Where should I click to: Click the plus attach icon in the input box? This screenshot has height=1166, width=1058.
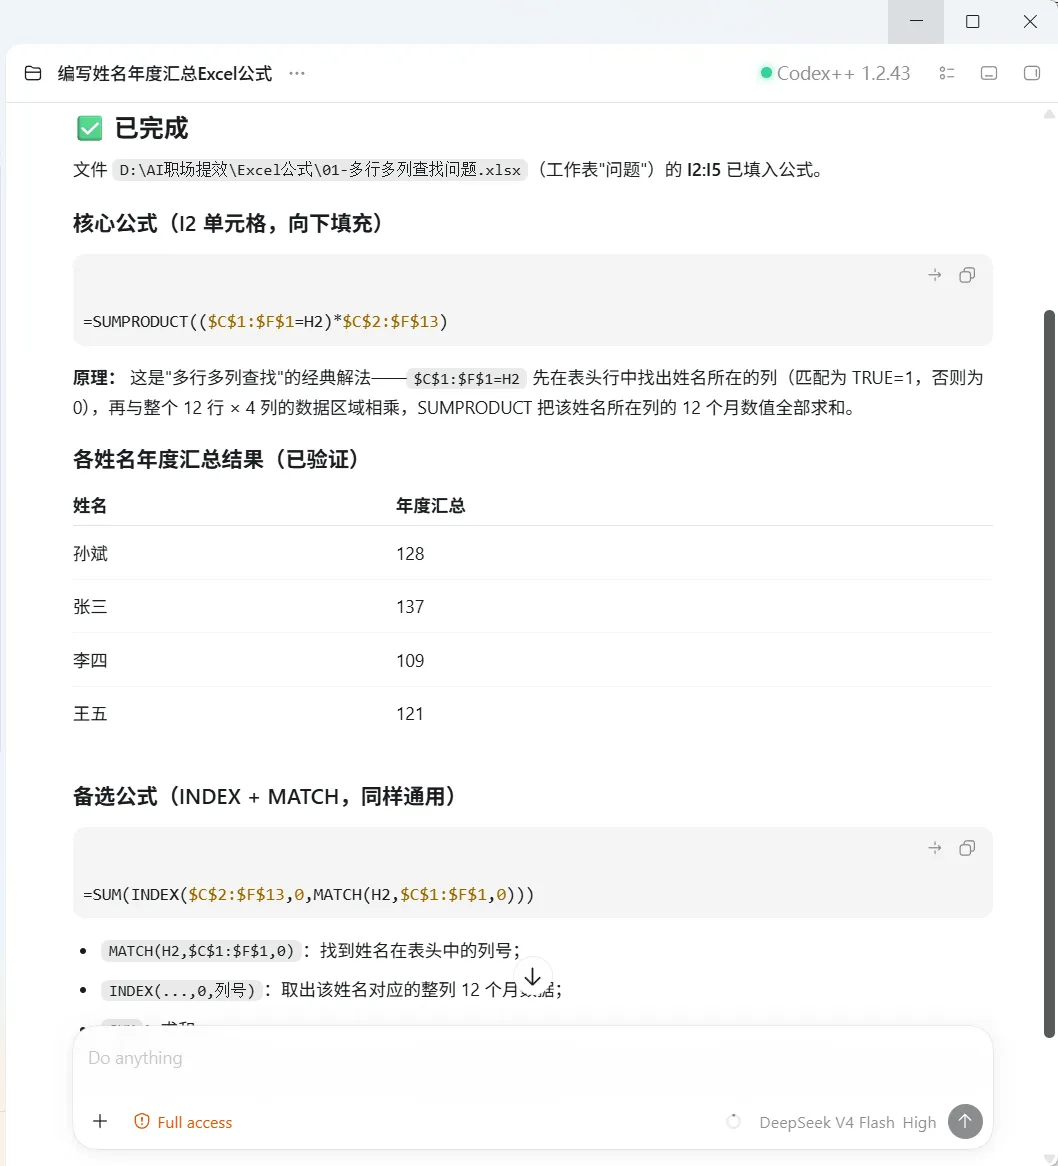[100, 1121]
